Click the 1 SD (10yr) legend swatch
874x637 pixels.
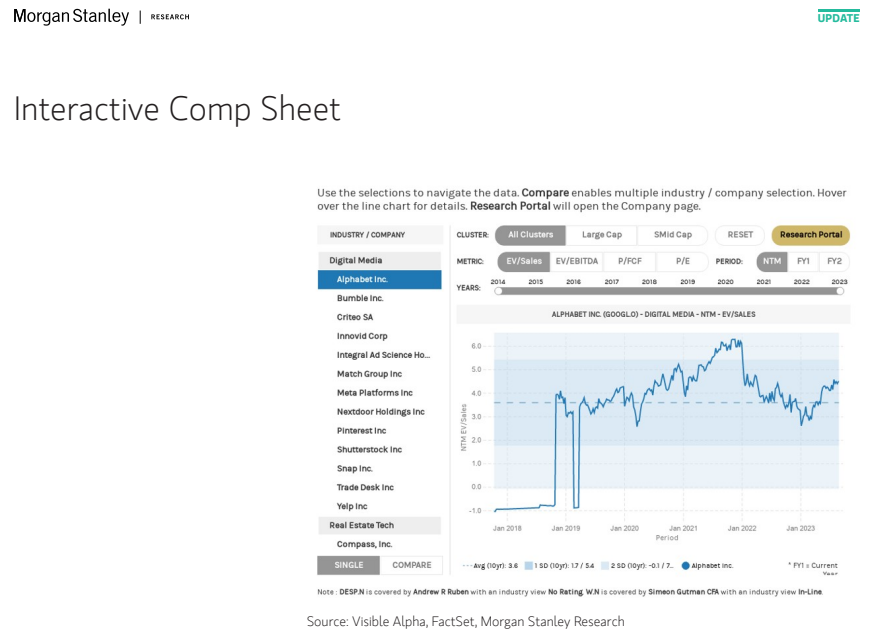(x=528, y=566)
